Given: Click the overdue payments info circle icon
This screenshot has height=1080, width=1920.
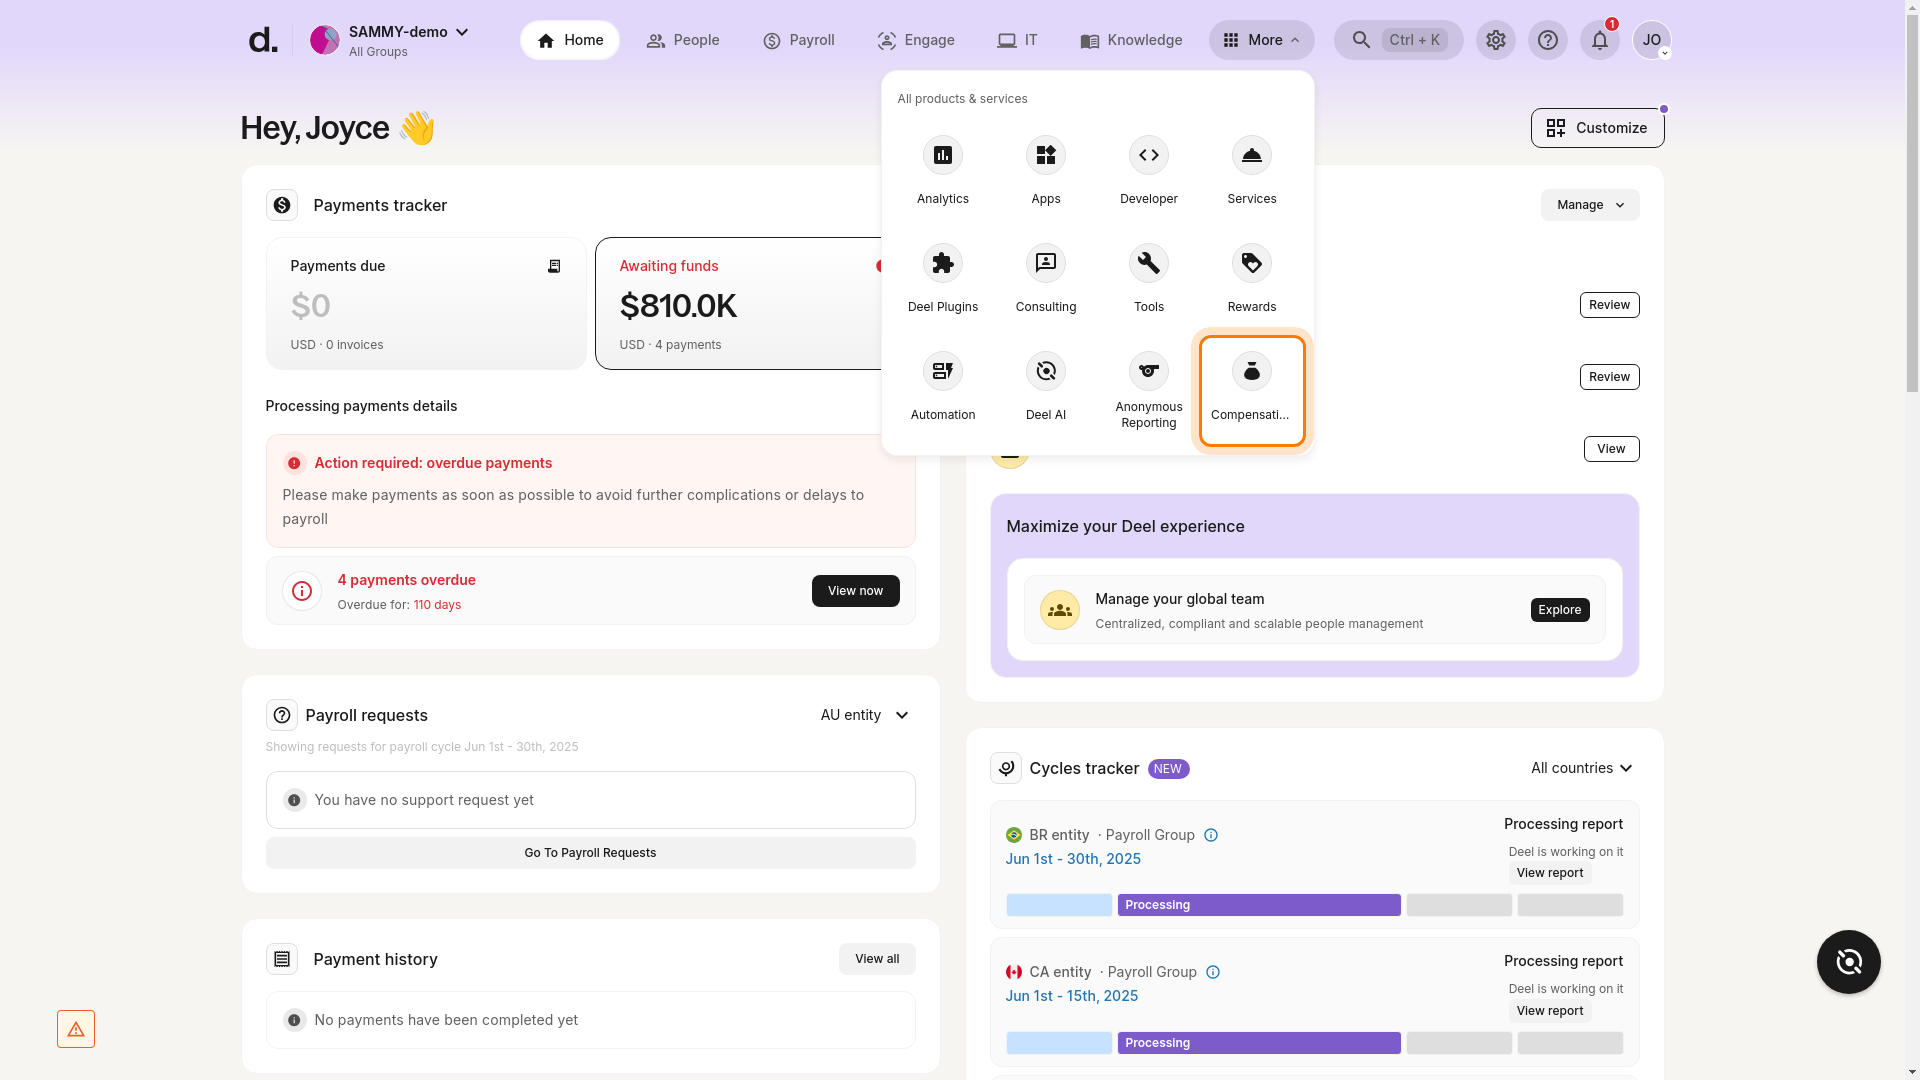Looking at the screenshot, I should 301,591.
